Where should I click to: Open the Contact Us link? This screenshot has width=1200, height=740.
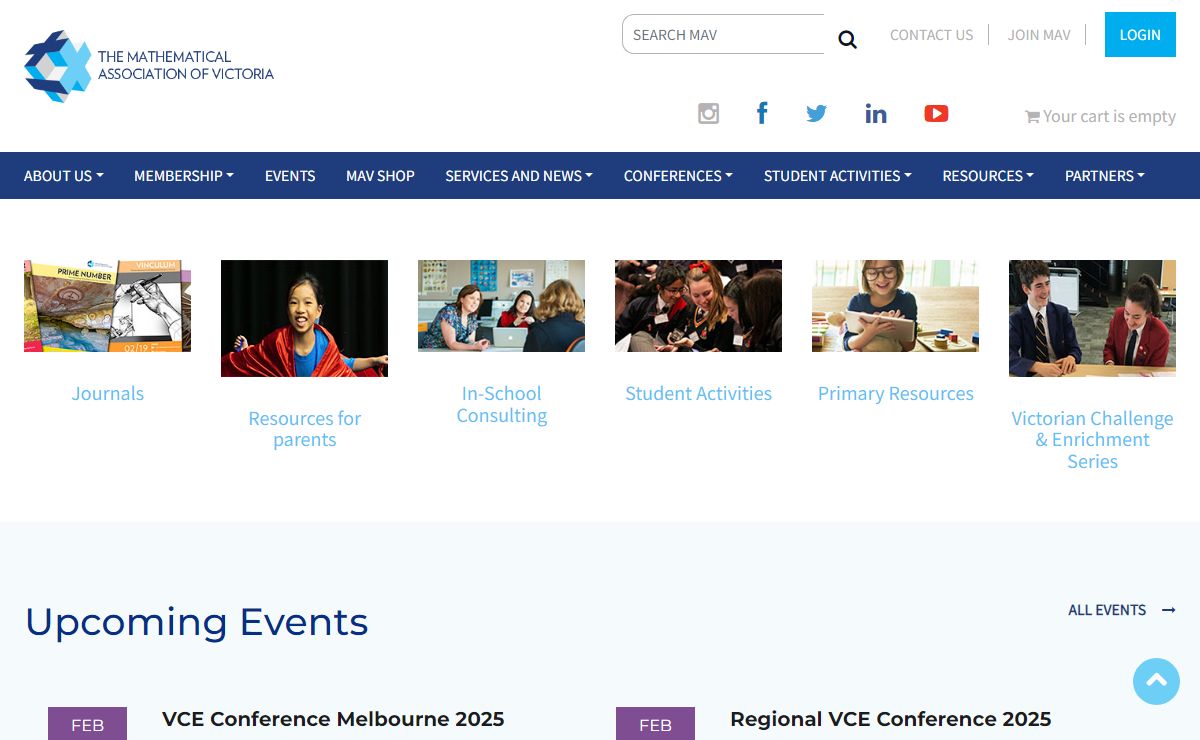[x=931, y=35]
